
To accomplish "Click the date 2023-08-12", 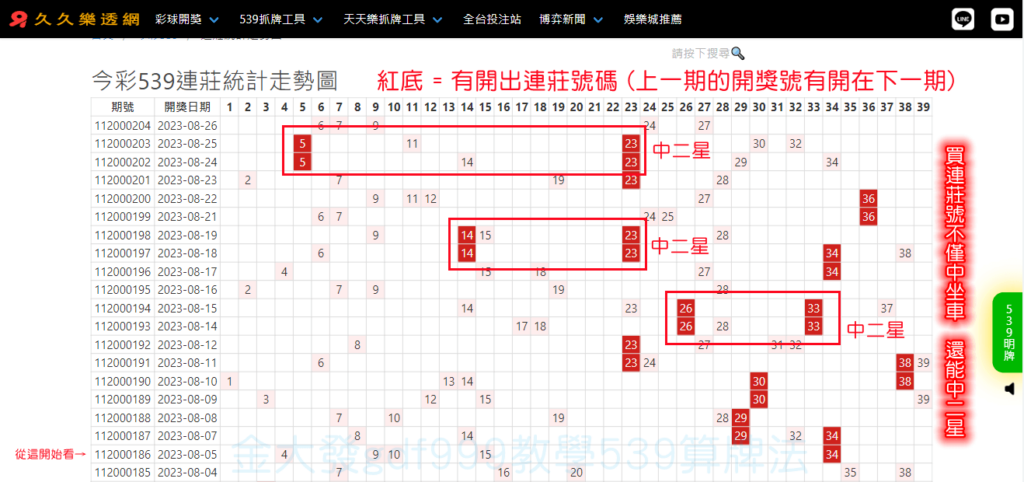I will pos(187,344).
